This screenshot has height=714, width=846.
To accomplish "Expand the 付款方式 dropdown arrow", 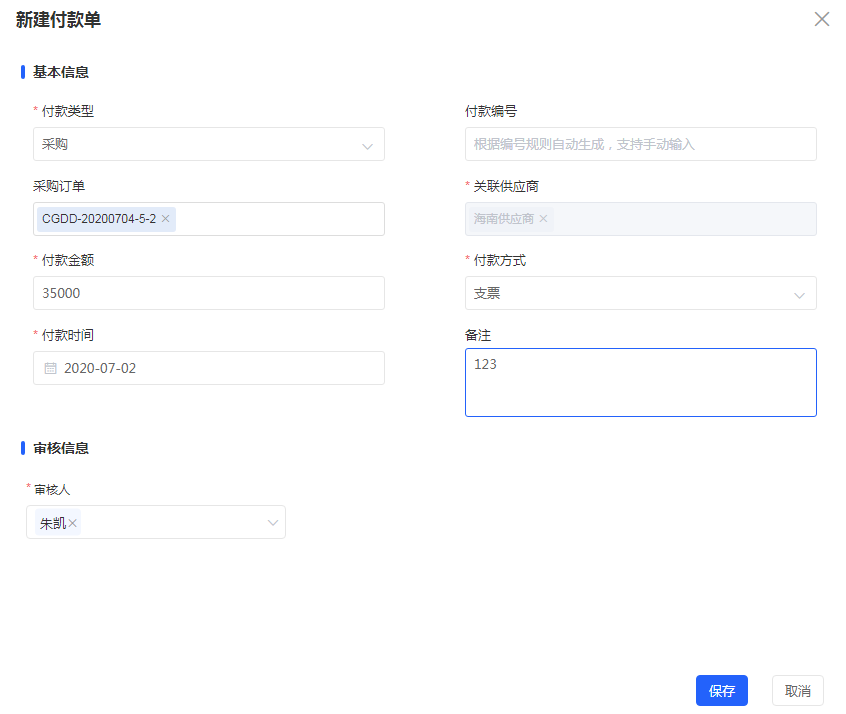I will click(x=799, y=295).
